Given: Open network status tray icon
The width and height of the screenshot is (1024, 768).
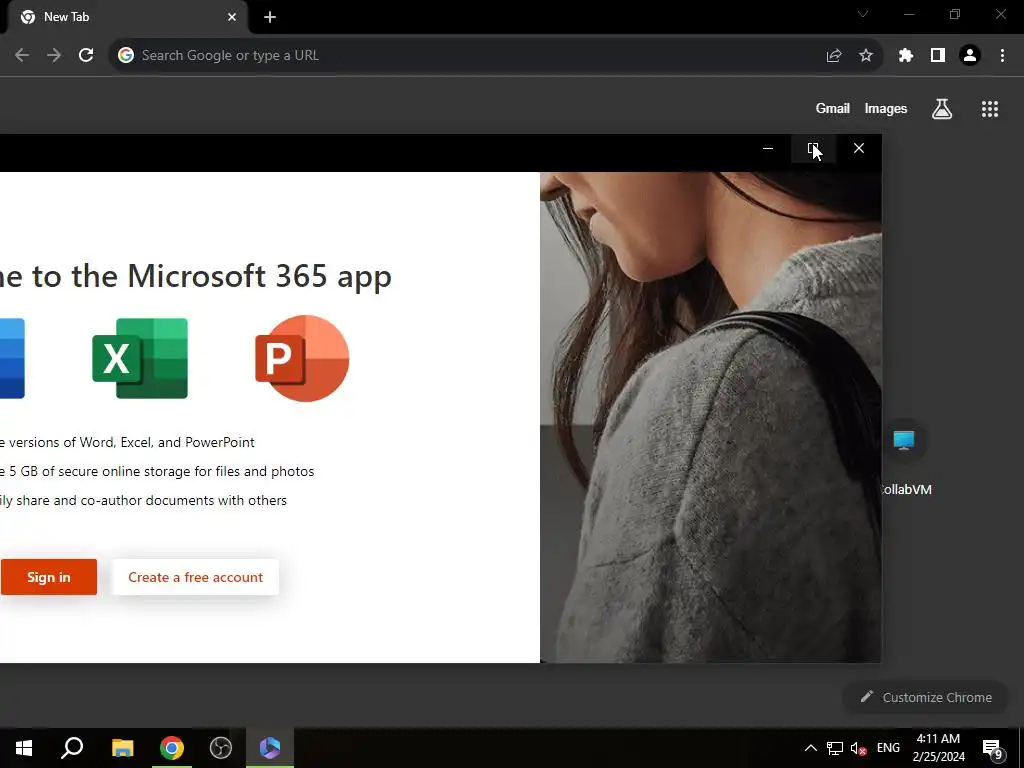Looking at the screenshot, I should (x=835, y=748).
